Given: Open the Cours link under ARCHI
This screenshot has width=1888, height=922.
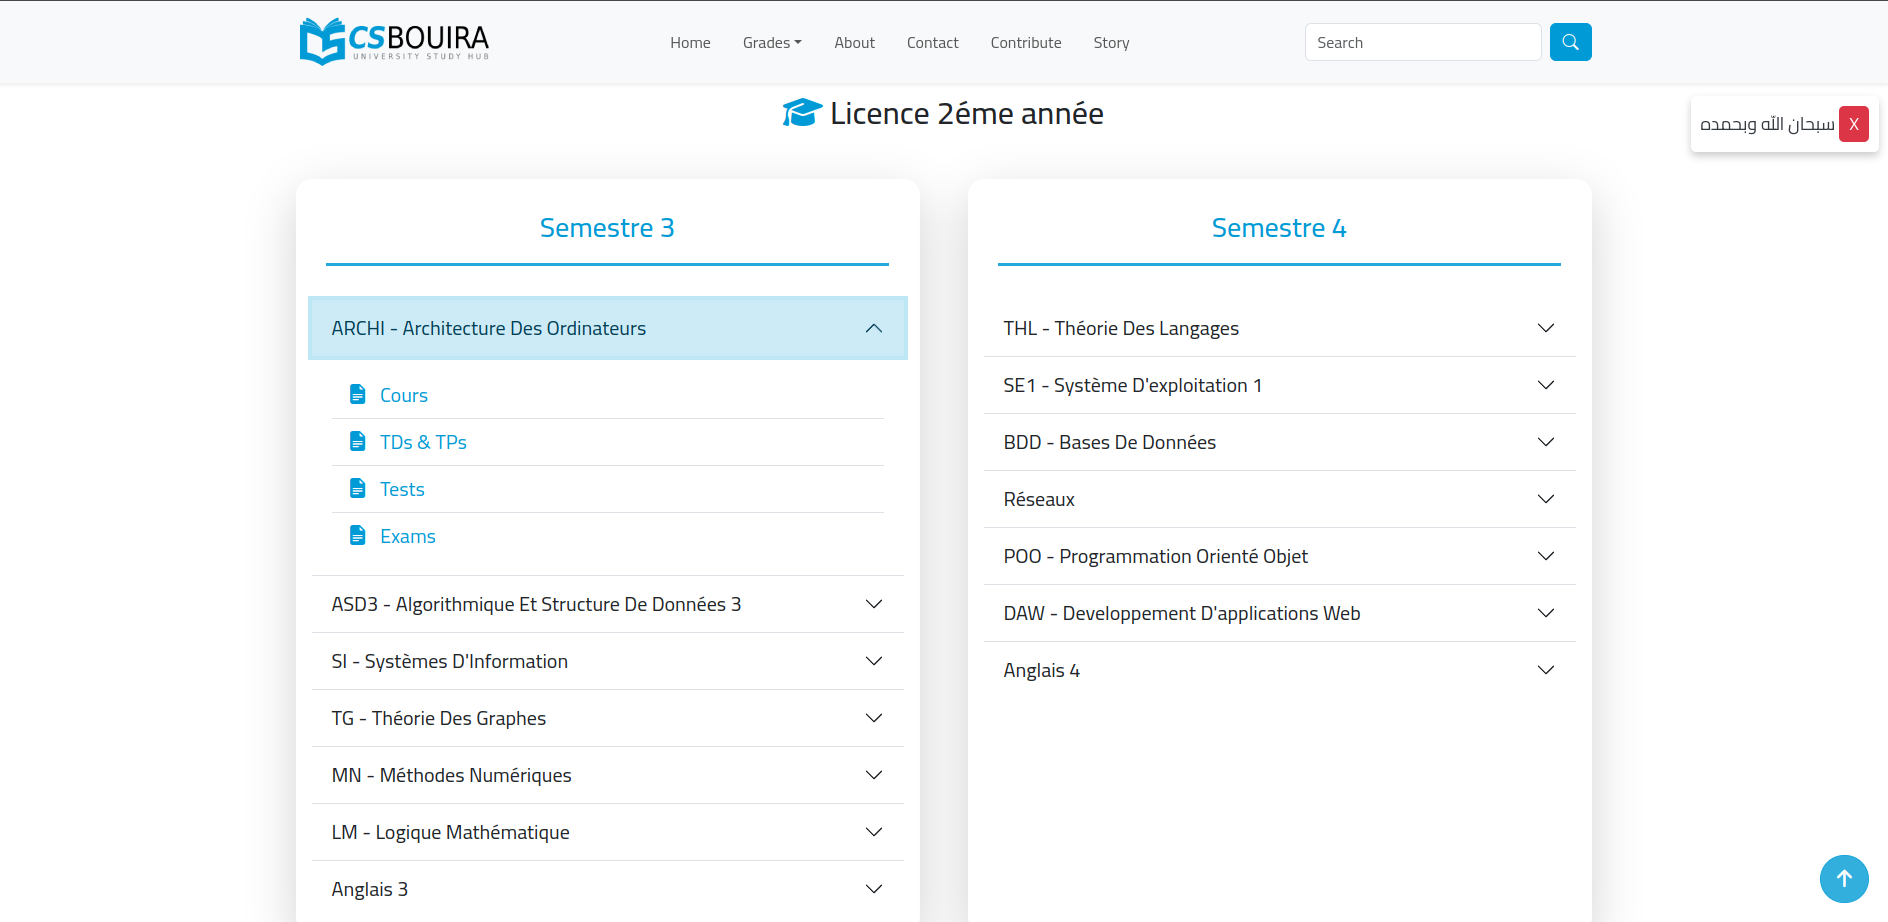Looking at the screenshot, I should click(x=404, y=395).
